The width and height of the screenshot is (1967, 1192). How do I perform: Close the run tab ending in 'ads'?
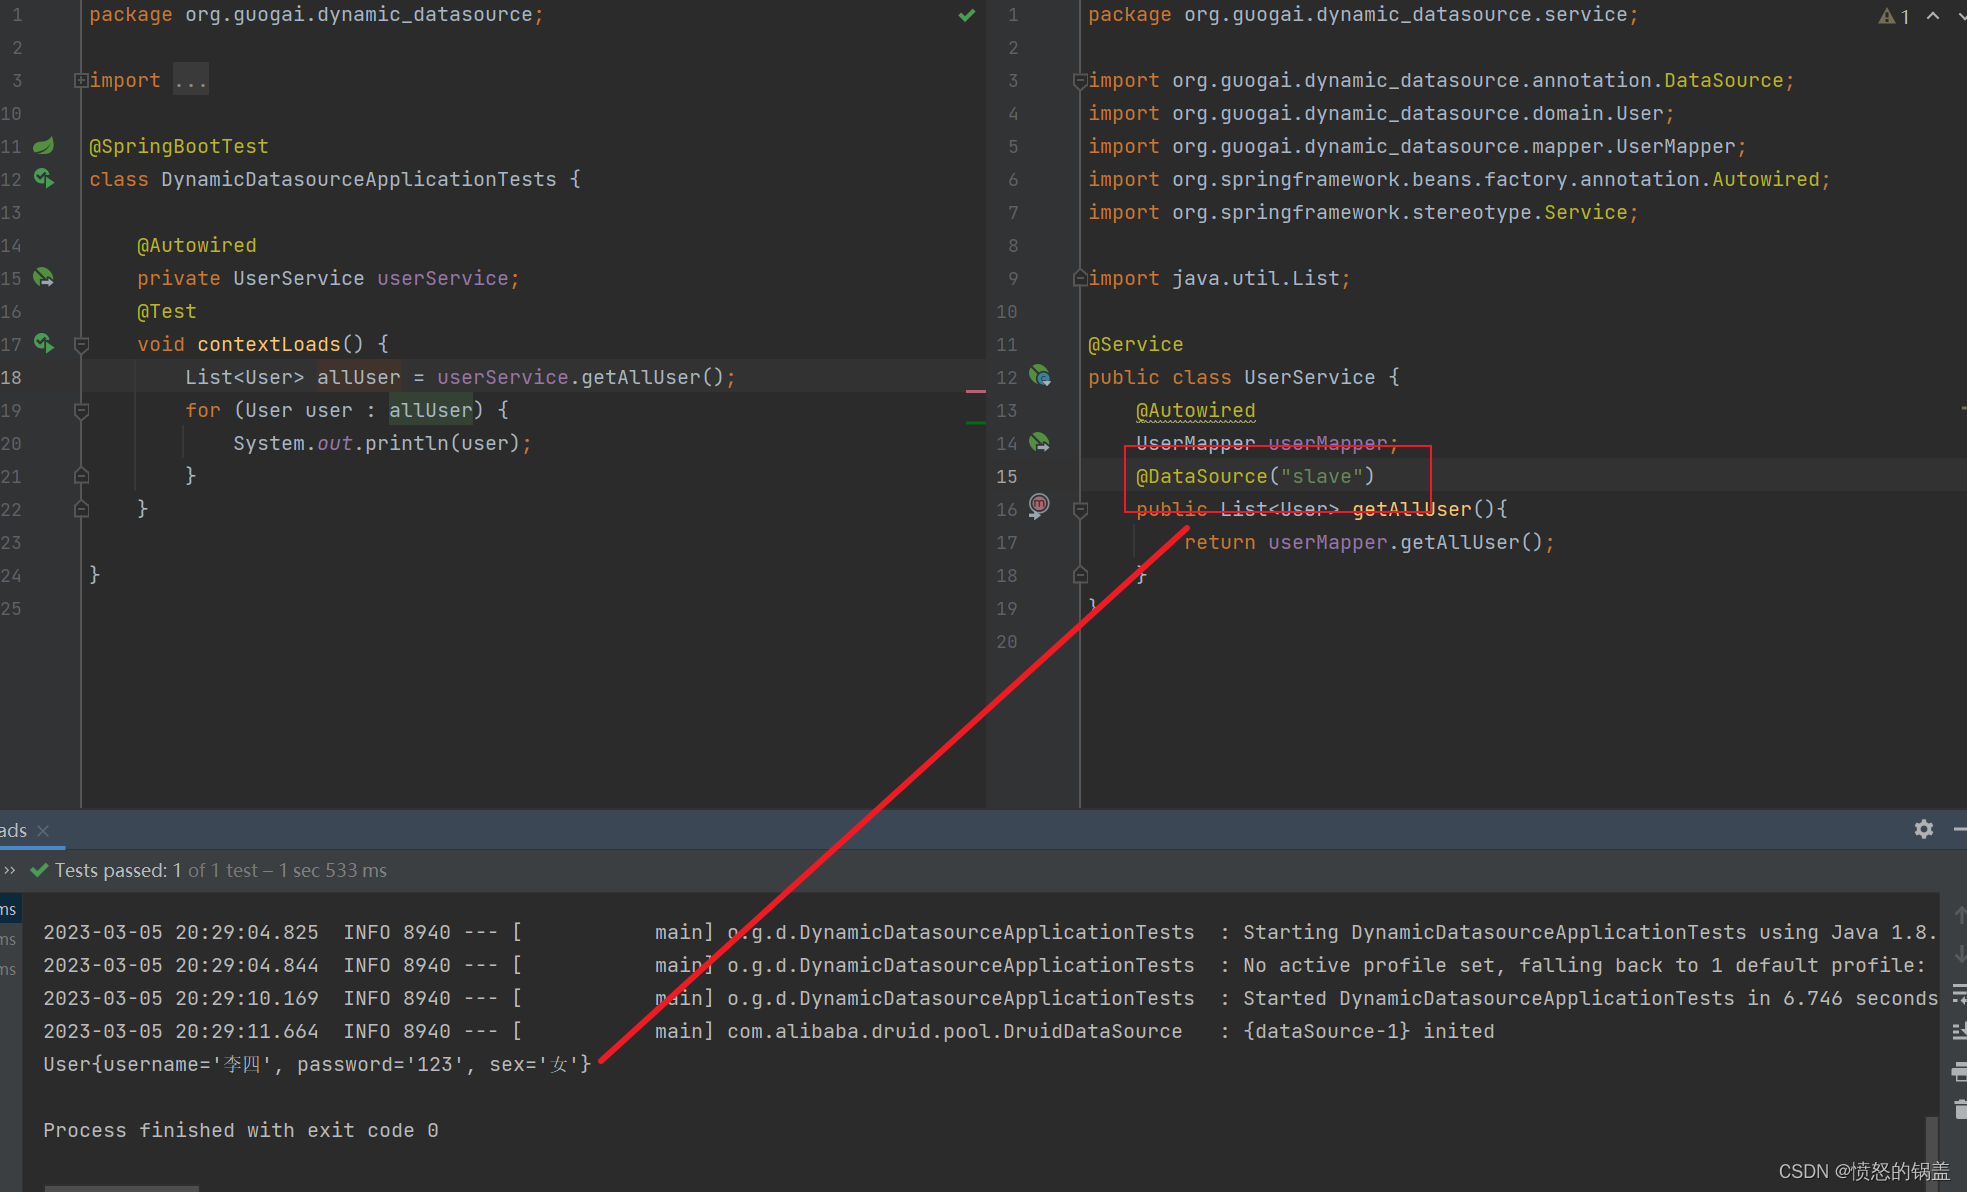tap(43, 831)
